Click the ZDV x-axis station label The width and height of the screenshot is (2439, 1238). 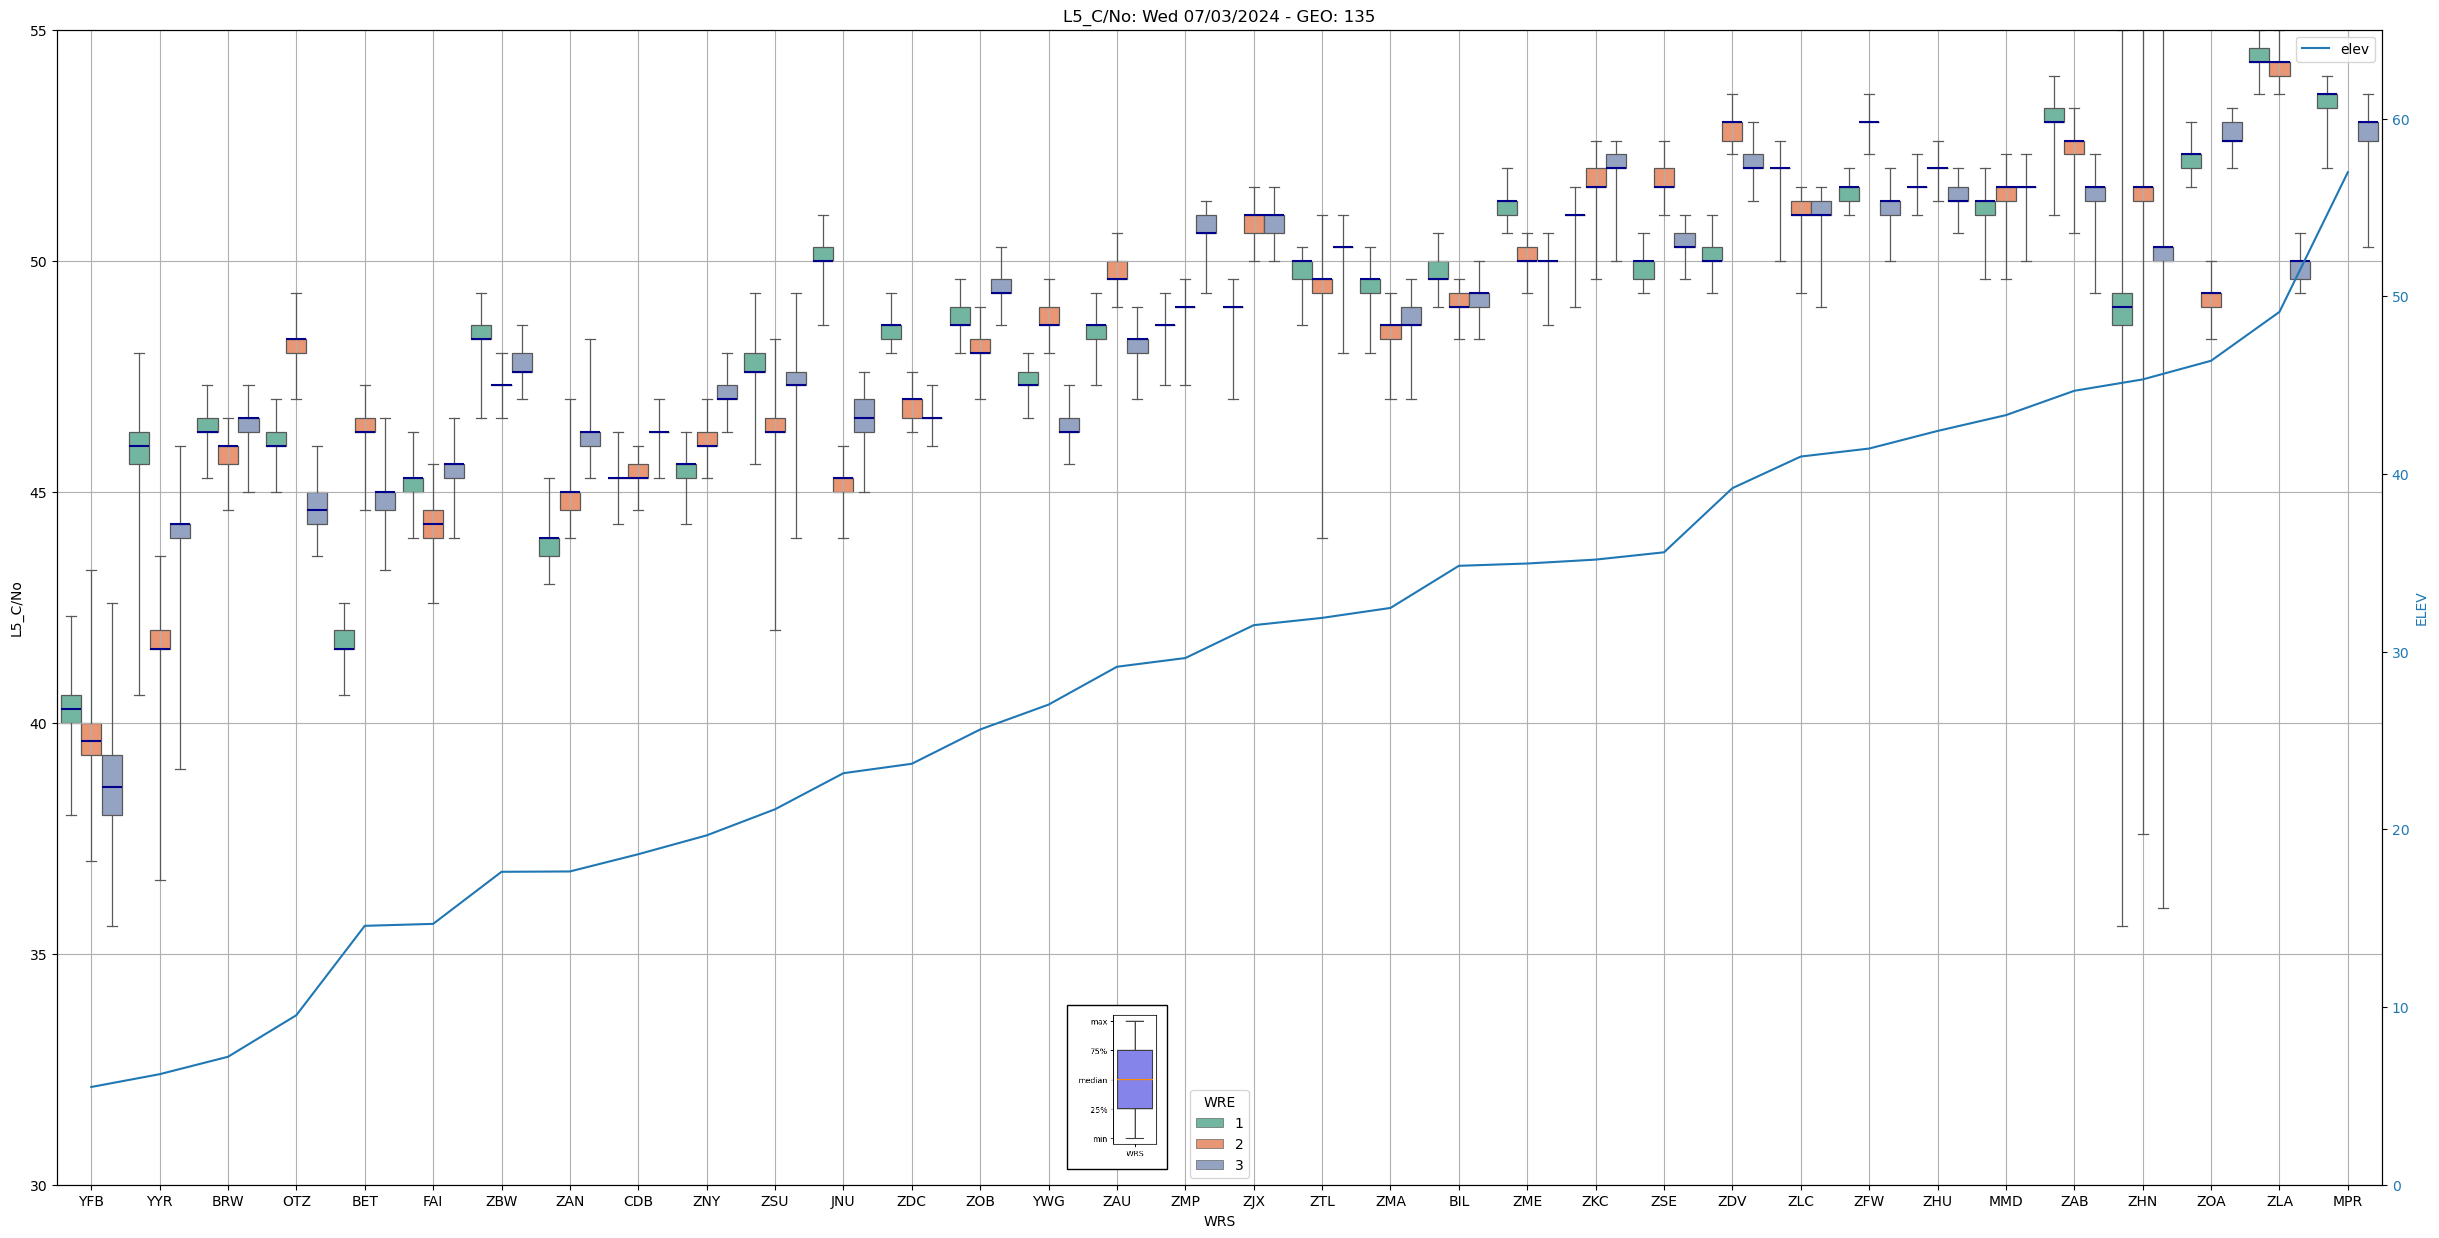pos(1732,1201)
